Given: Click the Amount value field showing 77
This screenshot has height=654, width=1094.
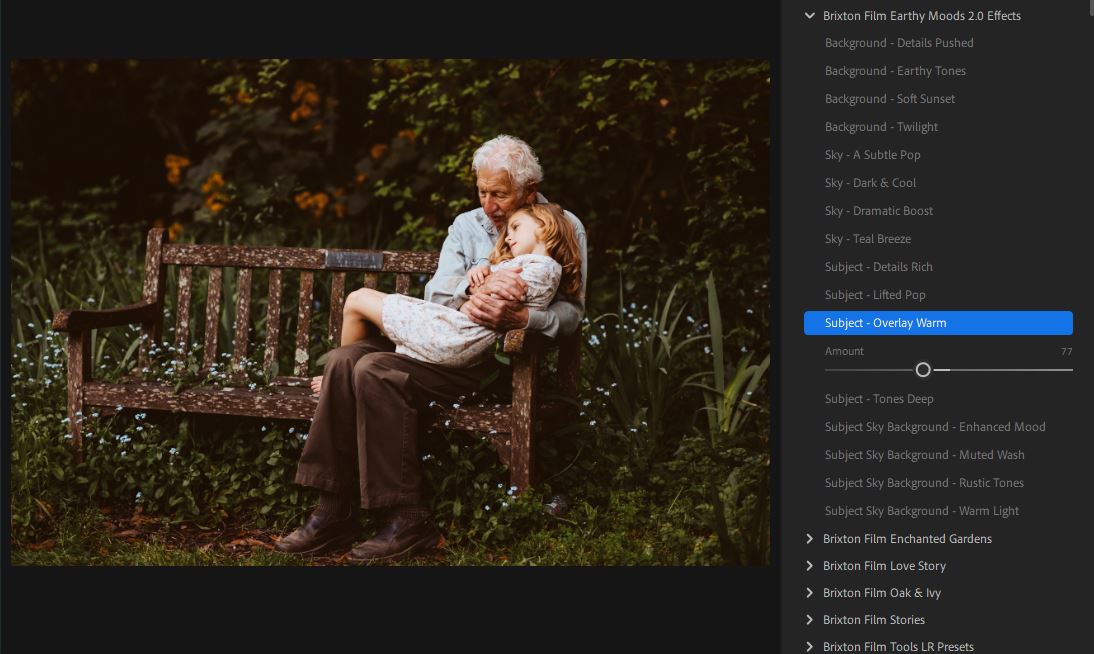Looking at the screenshot, I should click(1066, 352).
